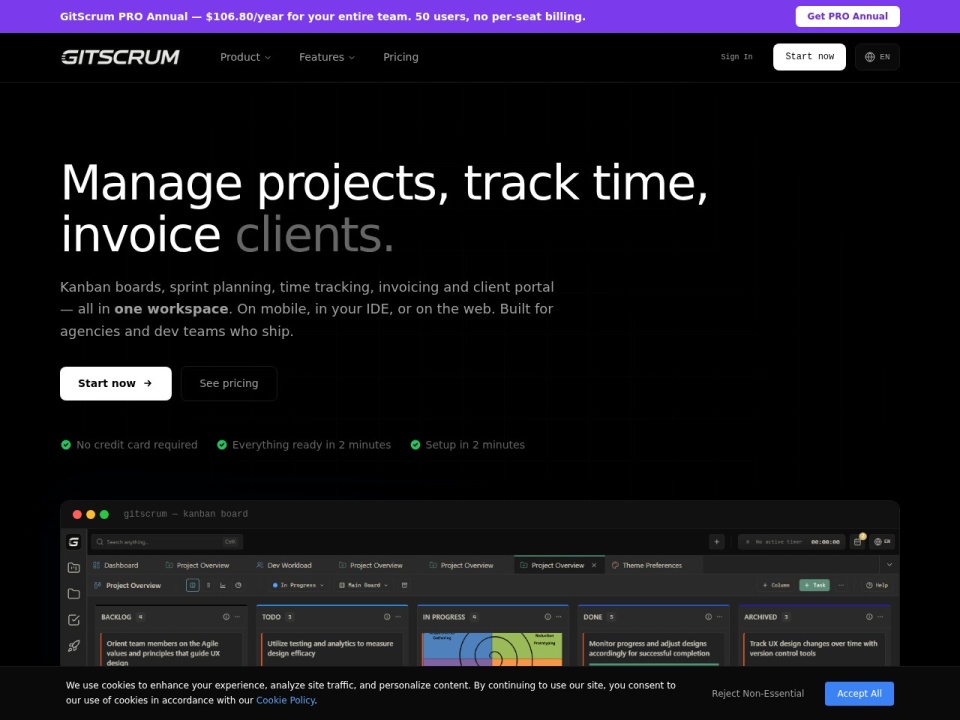Click the Project Overview board title
Image resolution: width=960 pixels, height=720 pixels.
[133, 585]
